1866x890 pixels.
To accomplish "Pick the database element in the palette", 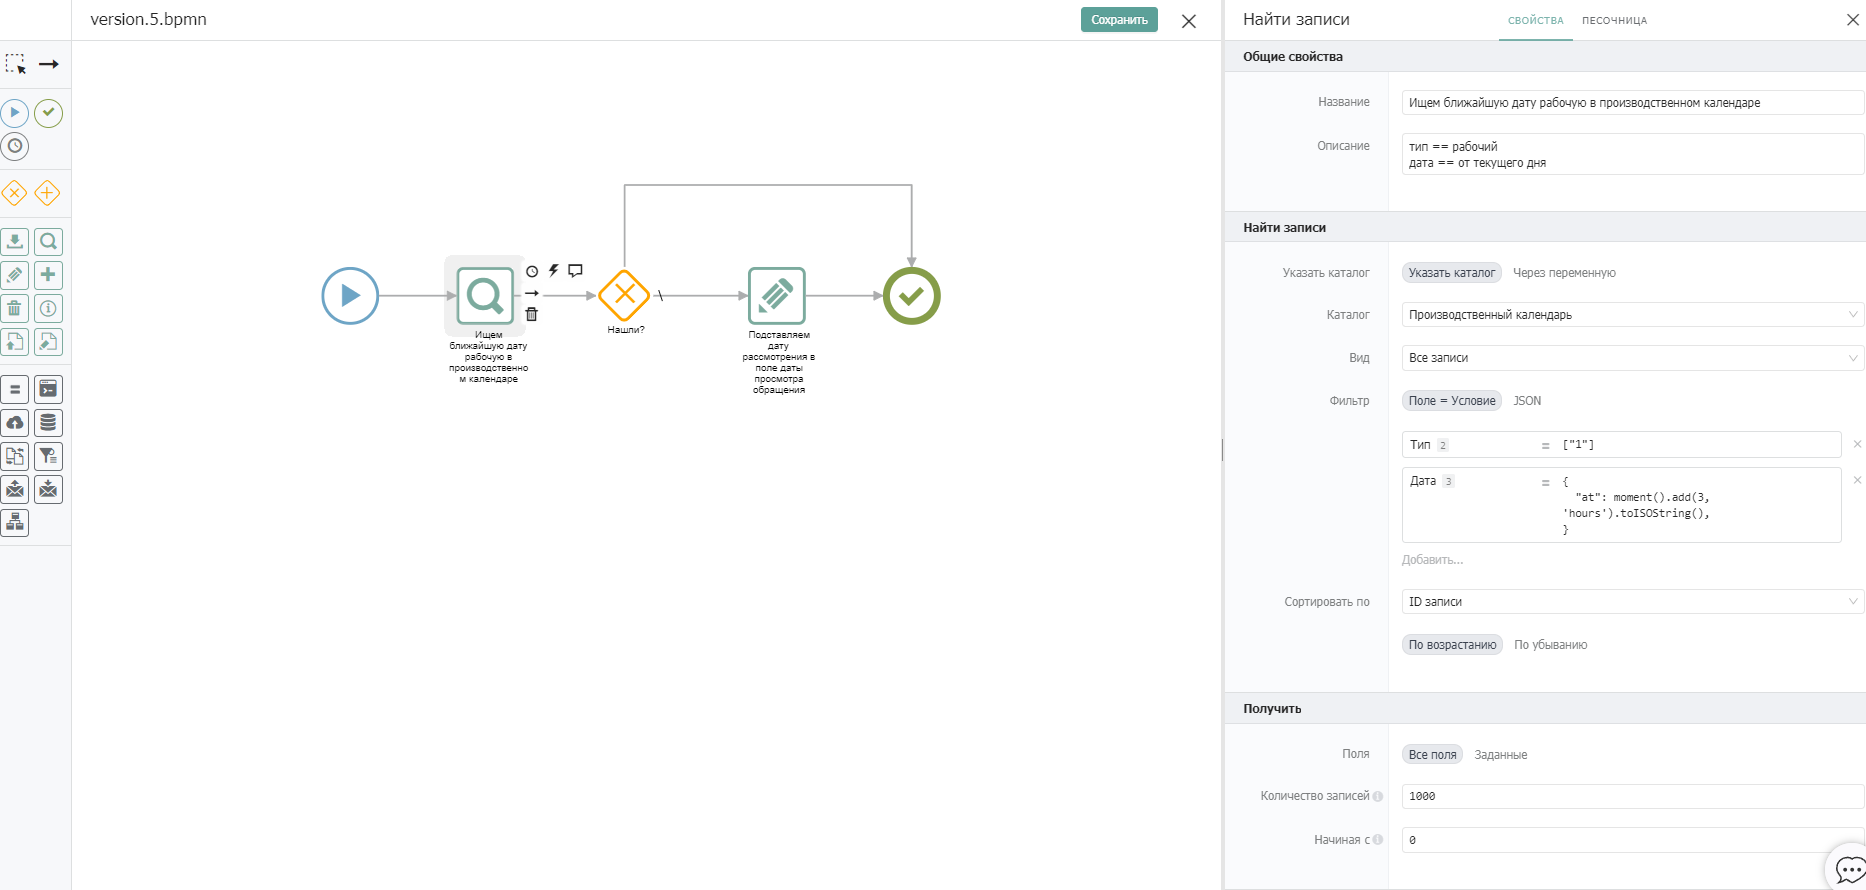I will point(48,422).
